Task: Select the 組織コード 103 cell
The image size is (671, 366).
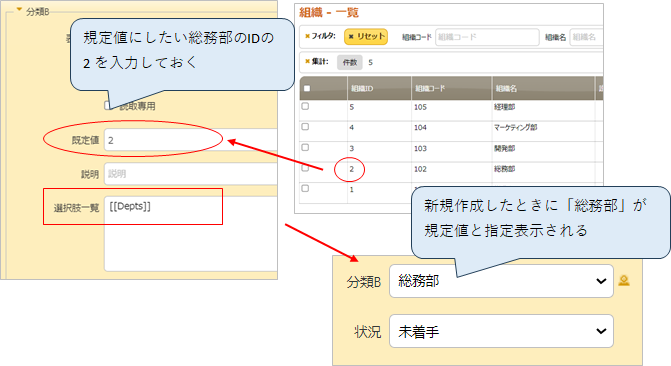Action: tap(420, 149)
